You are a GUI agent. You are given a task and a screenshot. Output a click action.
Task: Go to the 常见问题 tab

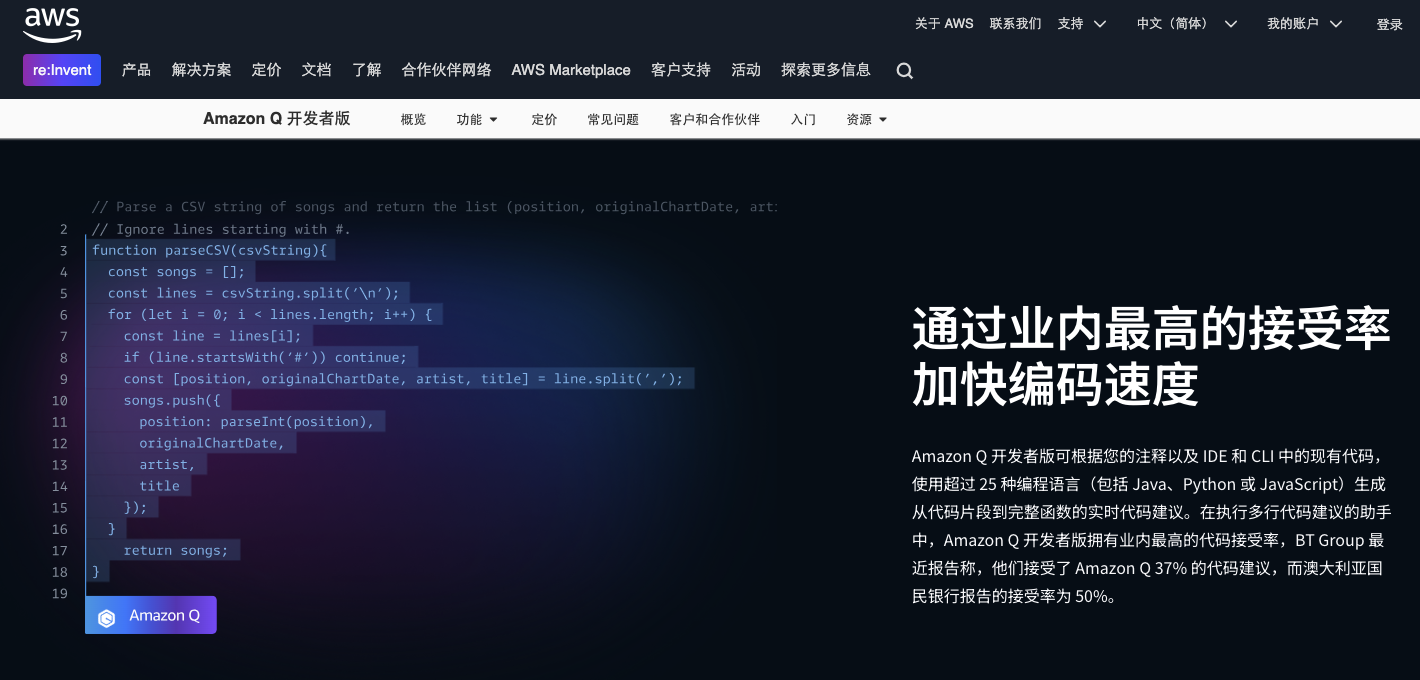pyautogui.click(x=613, y=120)
